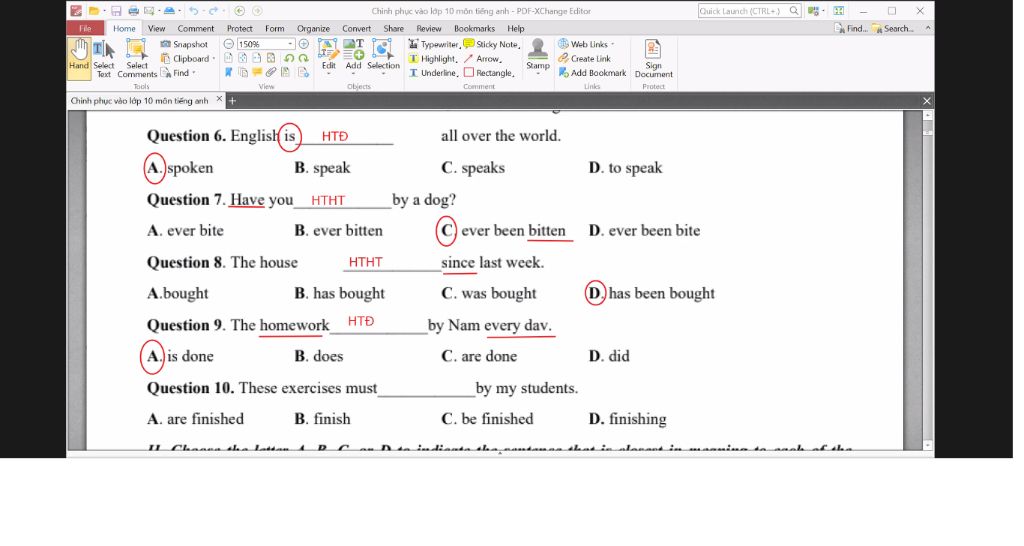1024x546 pixels.
Task: Rotate view clockwise
Action: pyautogui.click(x=304, y=59)
